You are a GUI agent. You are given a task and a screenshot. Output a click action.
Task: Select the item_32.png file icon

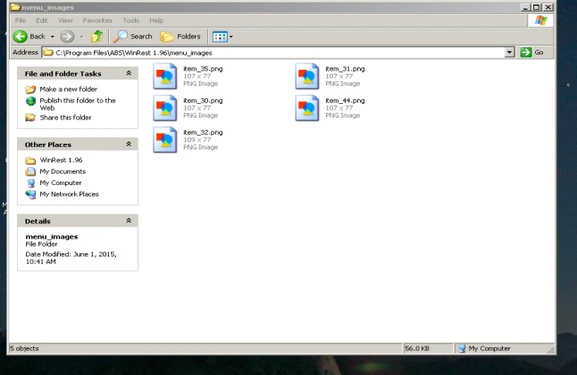tap(165, 139)
